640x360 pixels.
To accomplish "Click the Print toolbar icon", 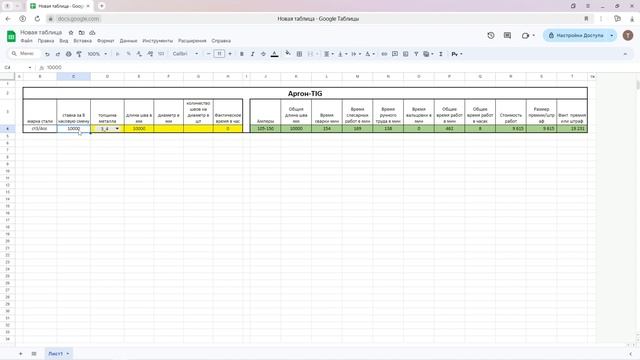I will click(x=69, y=54).
